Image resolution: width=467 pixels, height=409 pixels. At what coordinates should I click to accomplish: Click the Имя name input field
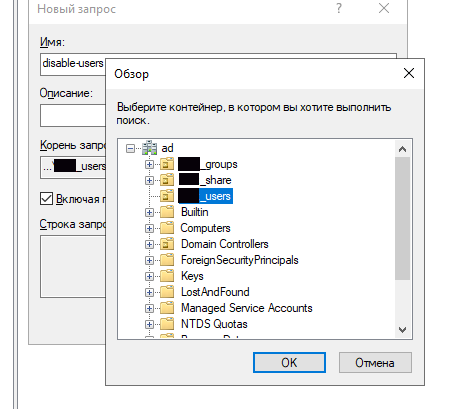pyautogui.click(x=218, y=64)
